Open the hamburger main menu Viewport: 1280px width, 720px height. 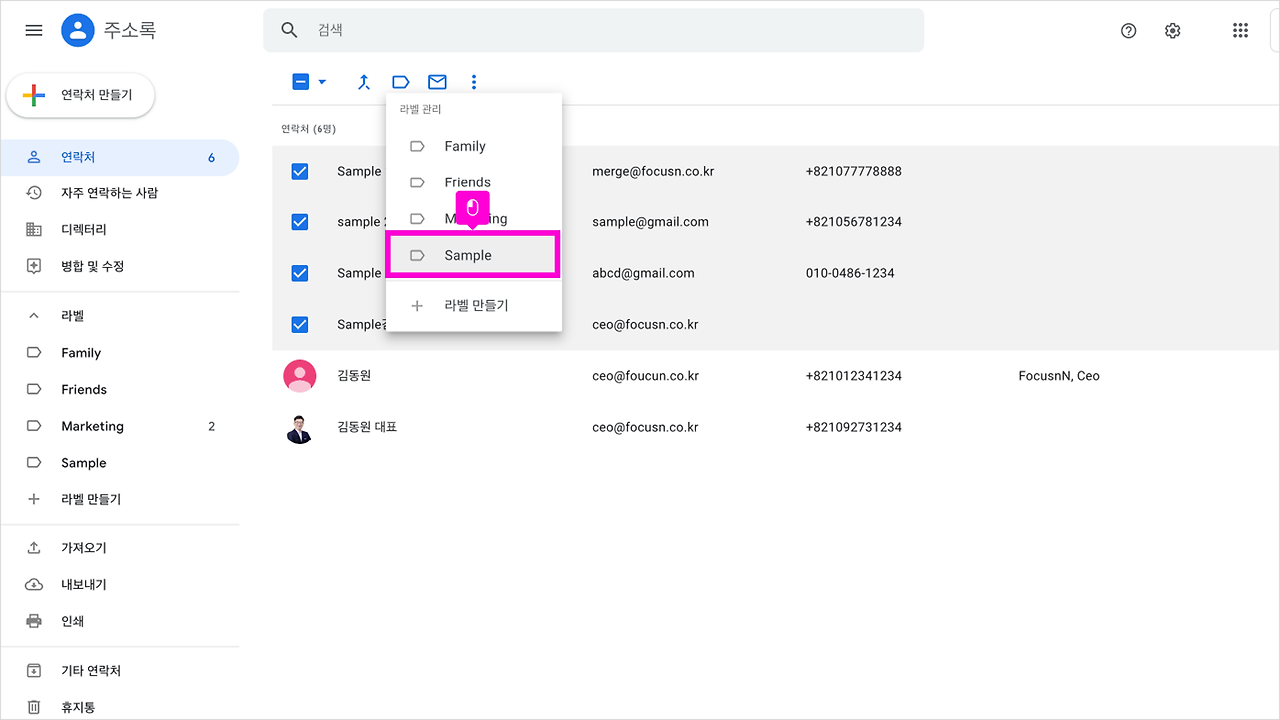tap(34, 30)
